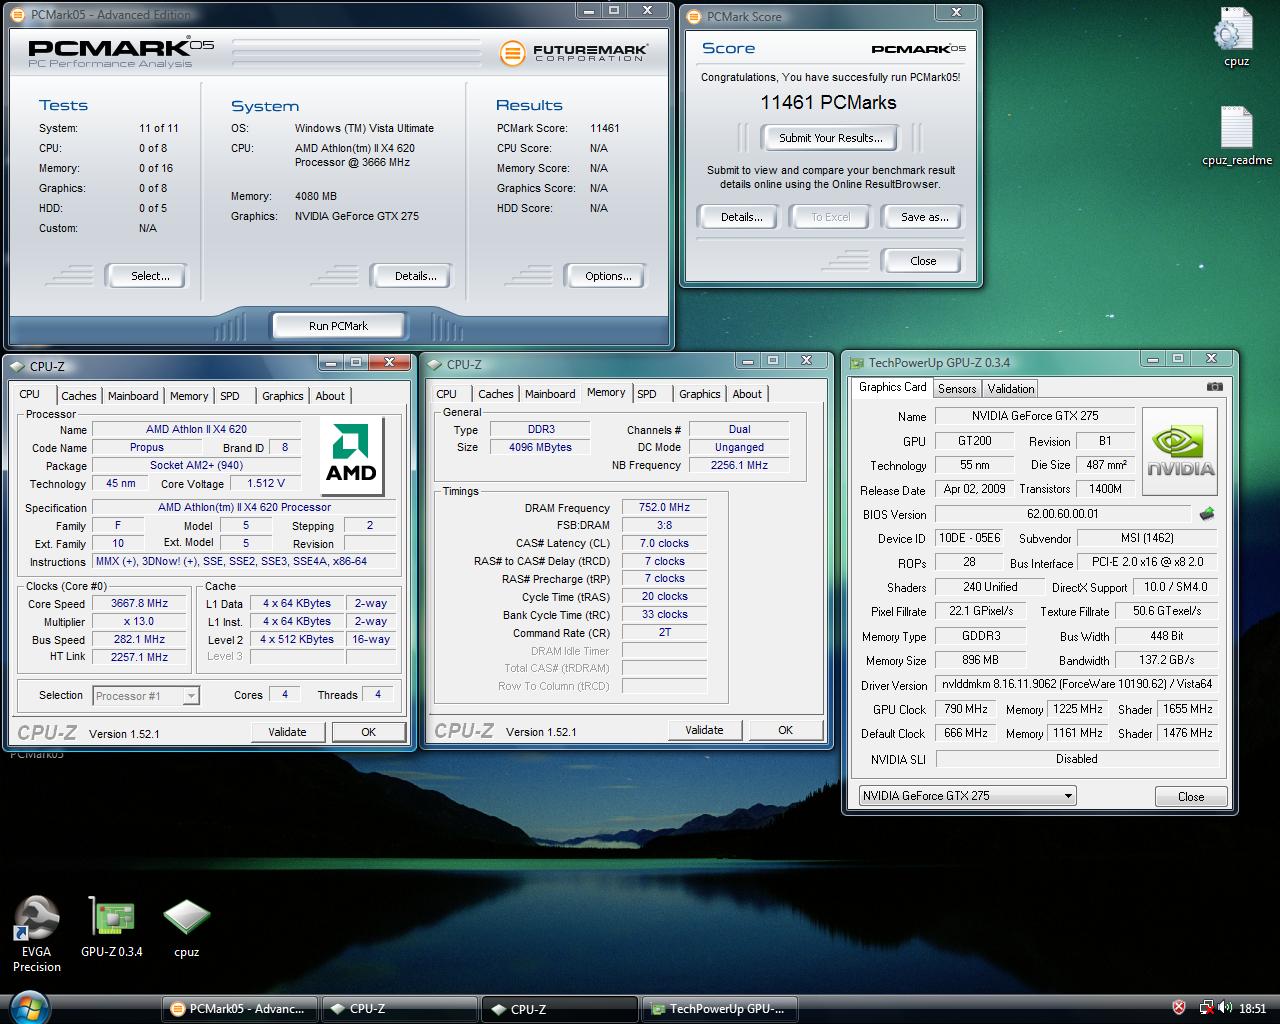This screenshot has height=1024, width=1280.
Task: Click Run PCMark button
Action: pyautogui.click(x=338, y=326)
